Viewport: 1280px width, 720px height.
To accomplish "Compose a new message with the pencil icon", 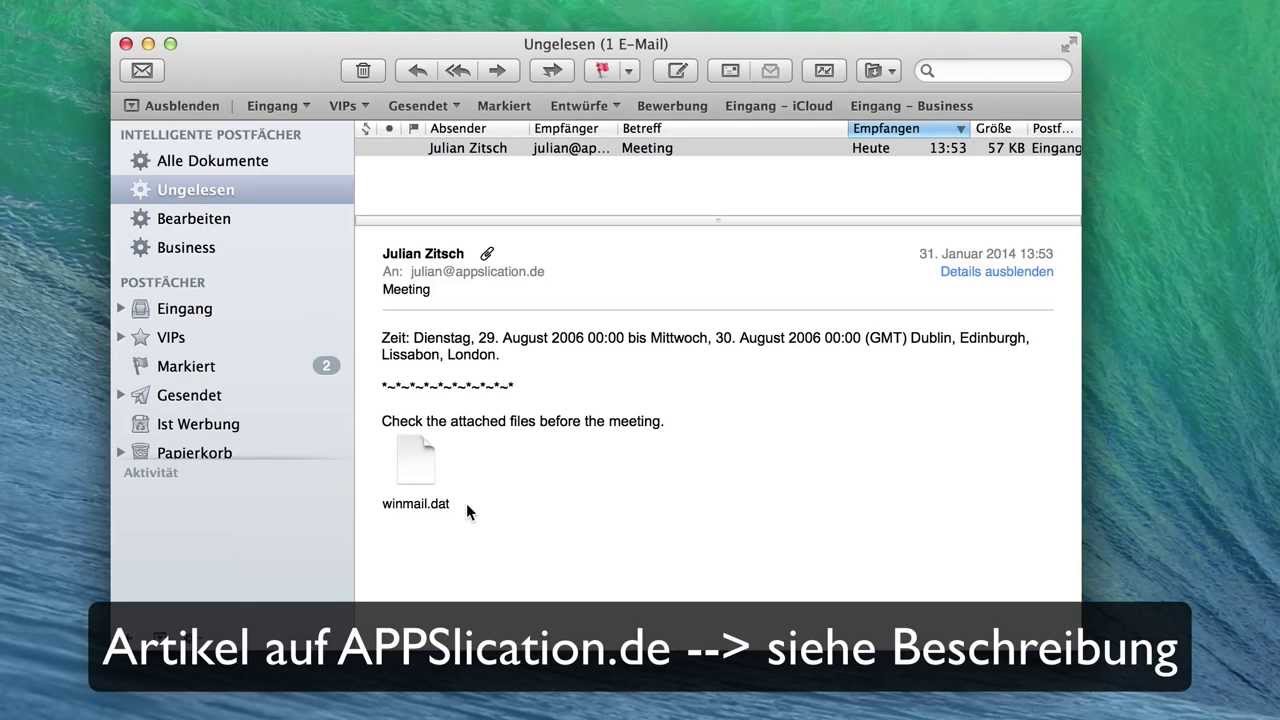I will [677, 71].
